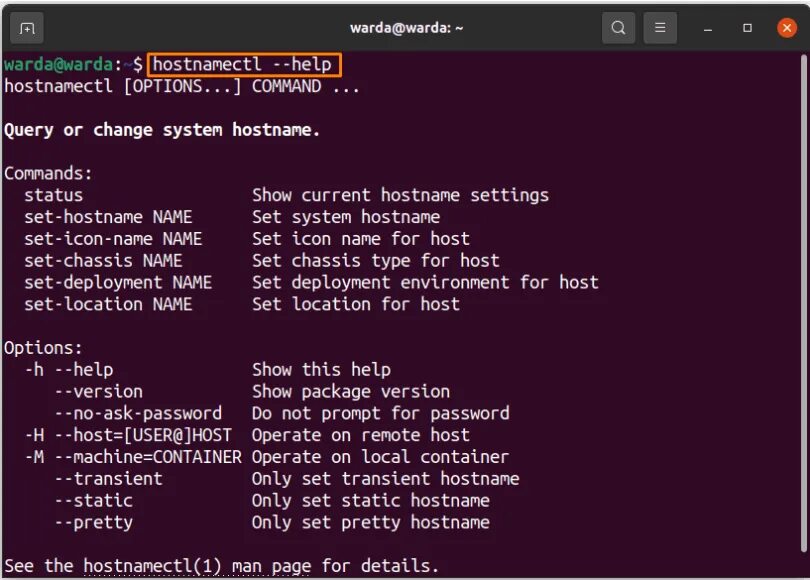Screen dimensions: 810x580
Task: Click 'Set icon name for host' description
Action: pyautogui.click(x=361, y=239)
